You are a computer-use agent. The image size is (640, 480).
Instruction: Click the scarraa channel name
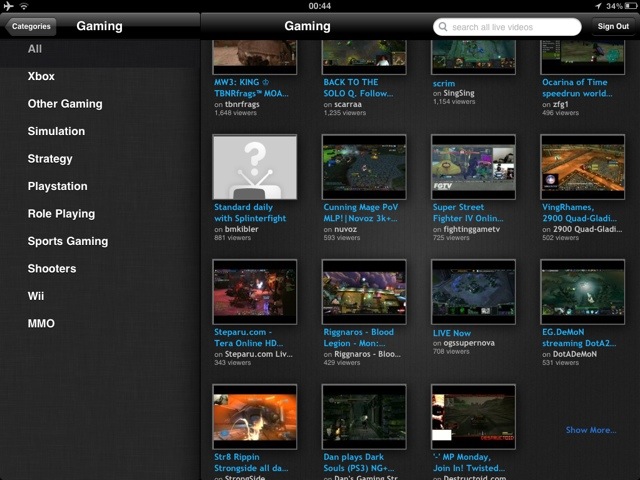pos(348,104)
